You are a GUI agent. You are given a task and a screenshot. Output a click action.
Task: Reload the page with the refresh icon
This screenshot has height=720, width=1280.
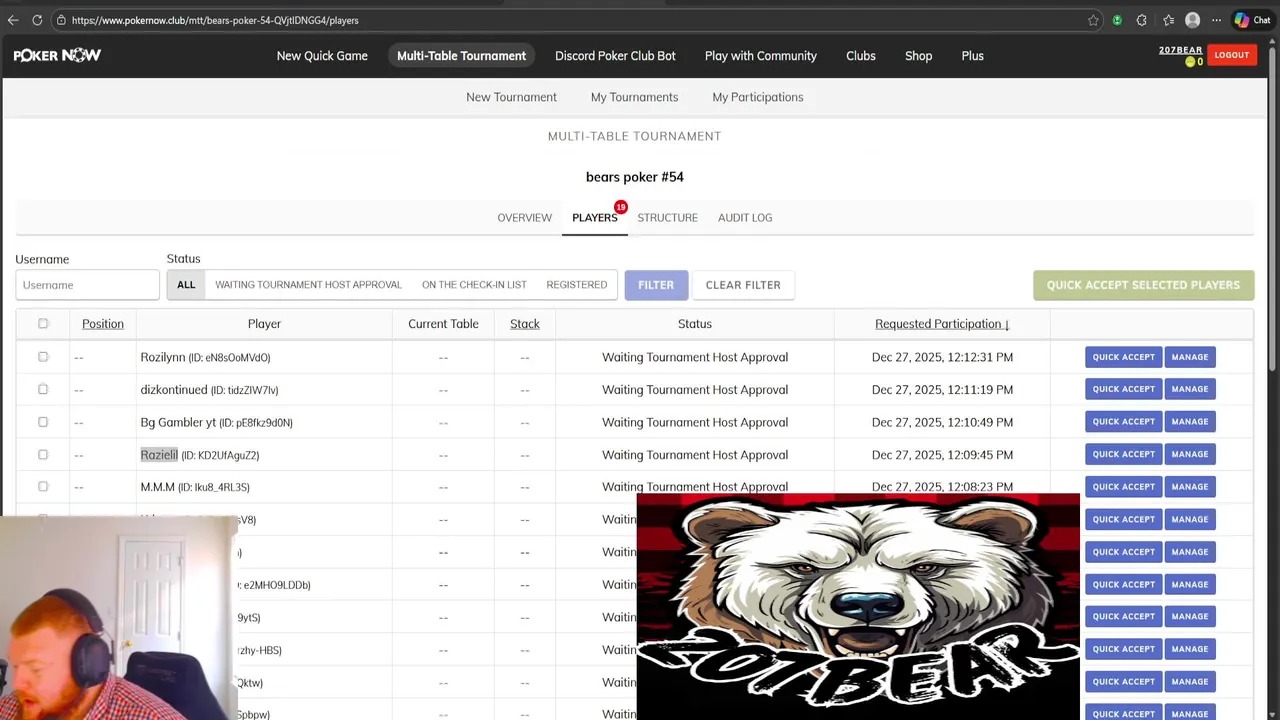pos(37,20)
